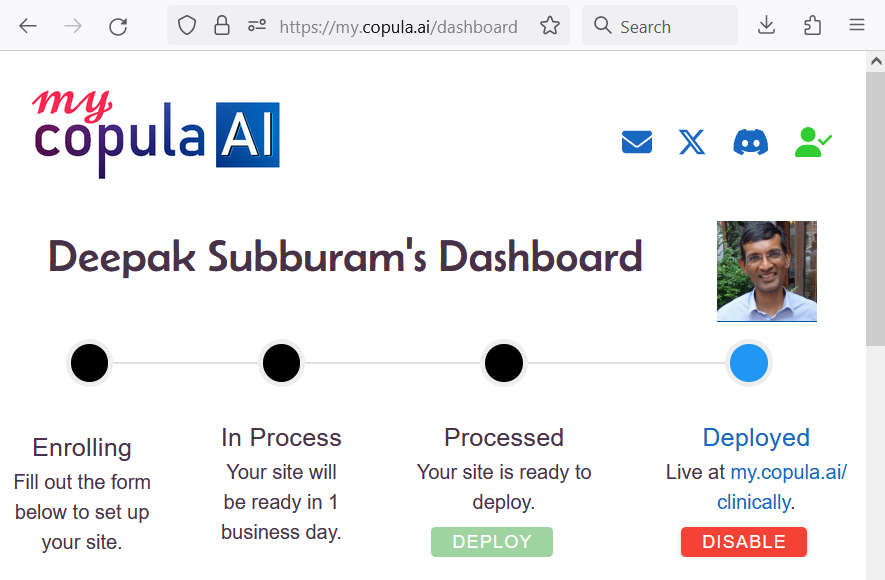Select the In Process stage dot

coord(281,363)
